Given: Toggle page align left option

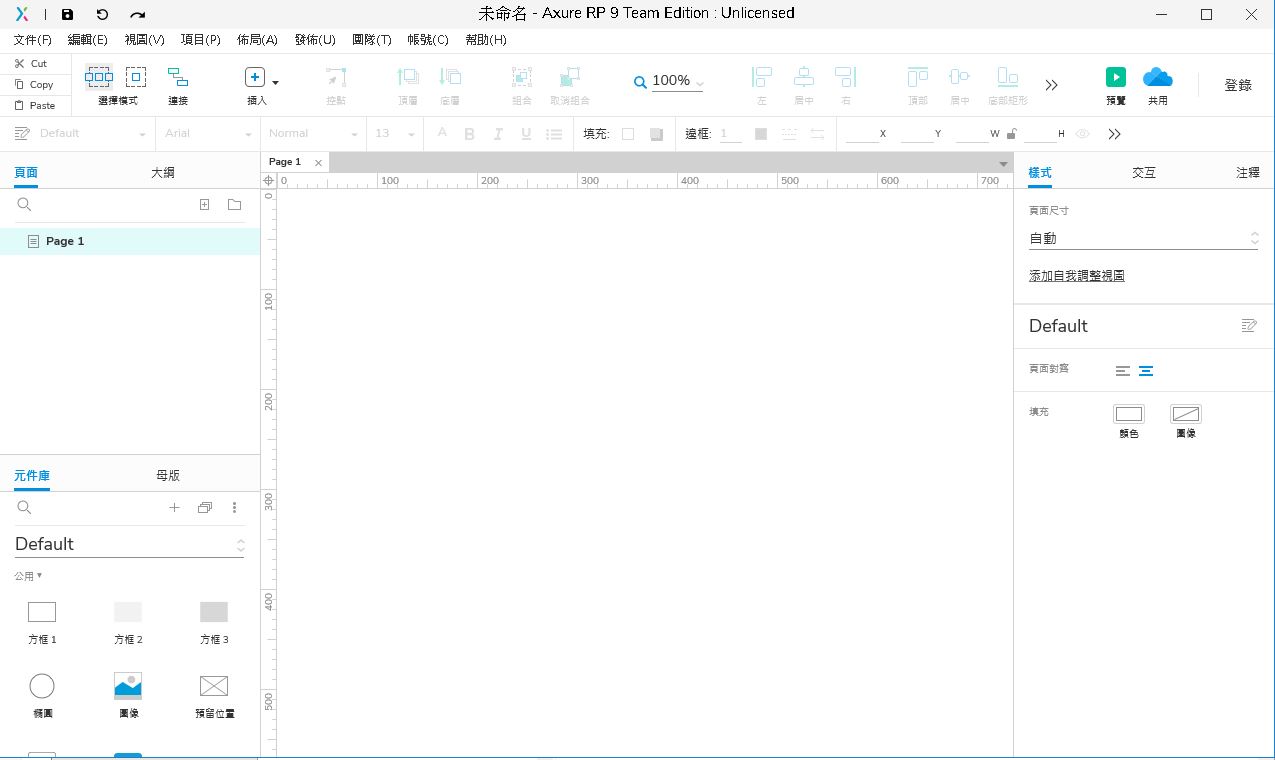Looking at the screenshot, I should (x=1123, y=371).
